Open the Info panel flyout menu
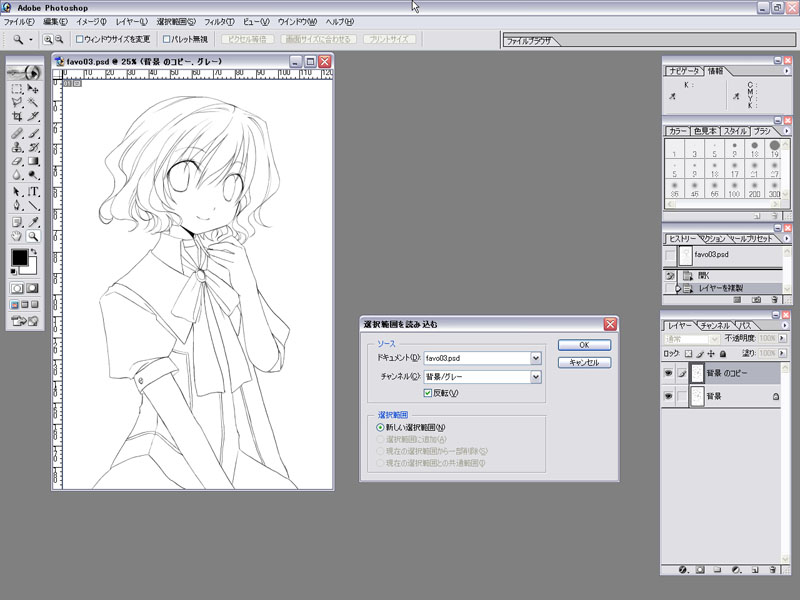The width and height of the screenshot is (800, 600). 786,71
